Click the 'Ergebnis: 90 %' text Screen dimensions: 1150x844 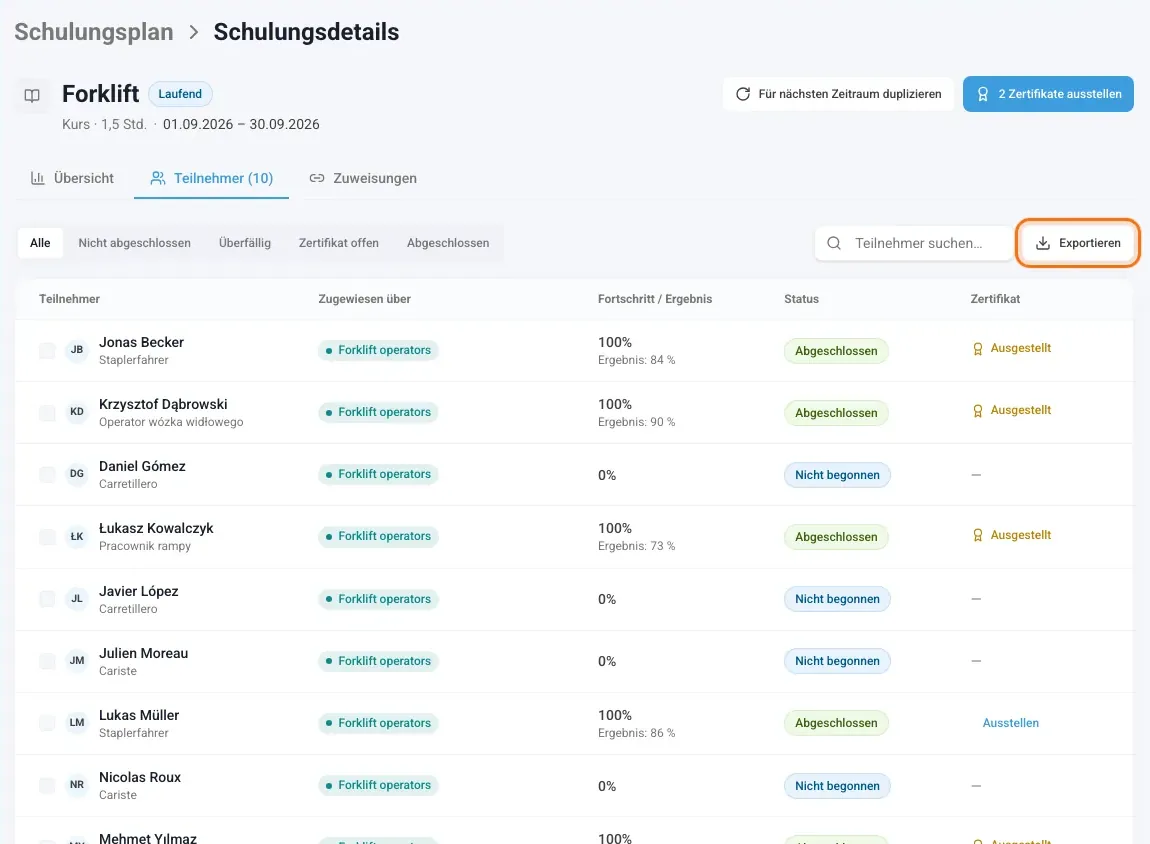coord(637,422)
